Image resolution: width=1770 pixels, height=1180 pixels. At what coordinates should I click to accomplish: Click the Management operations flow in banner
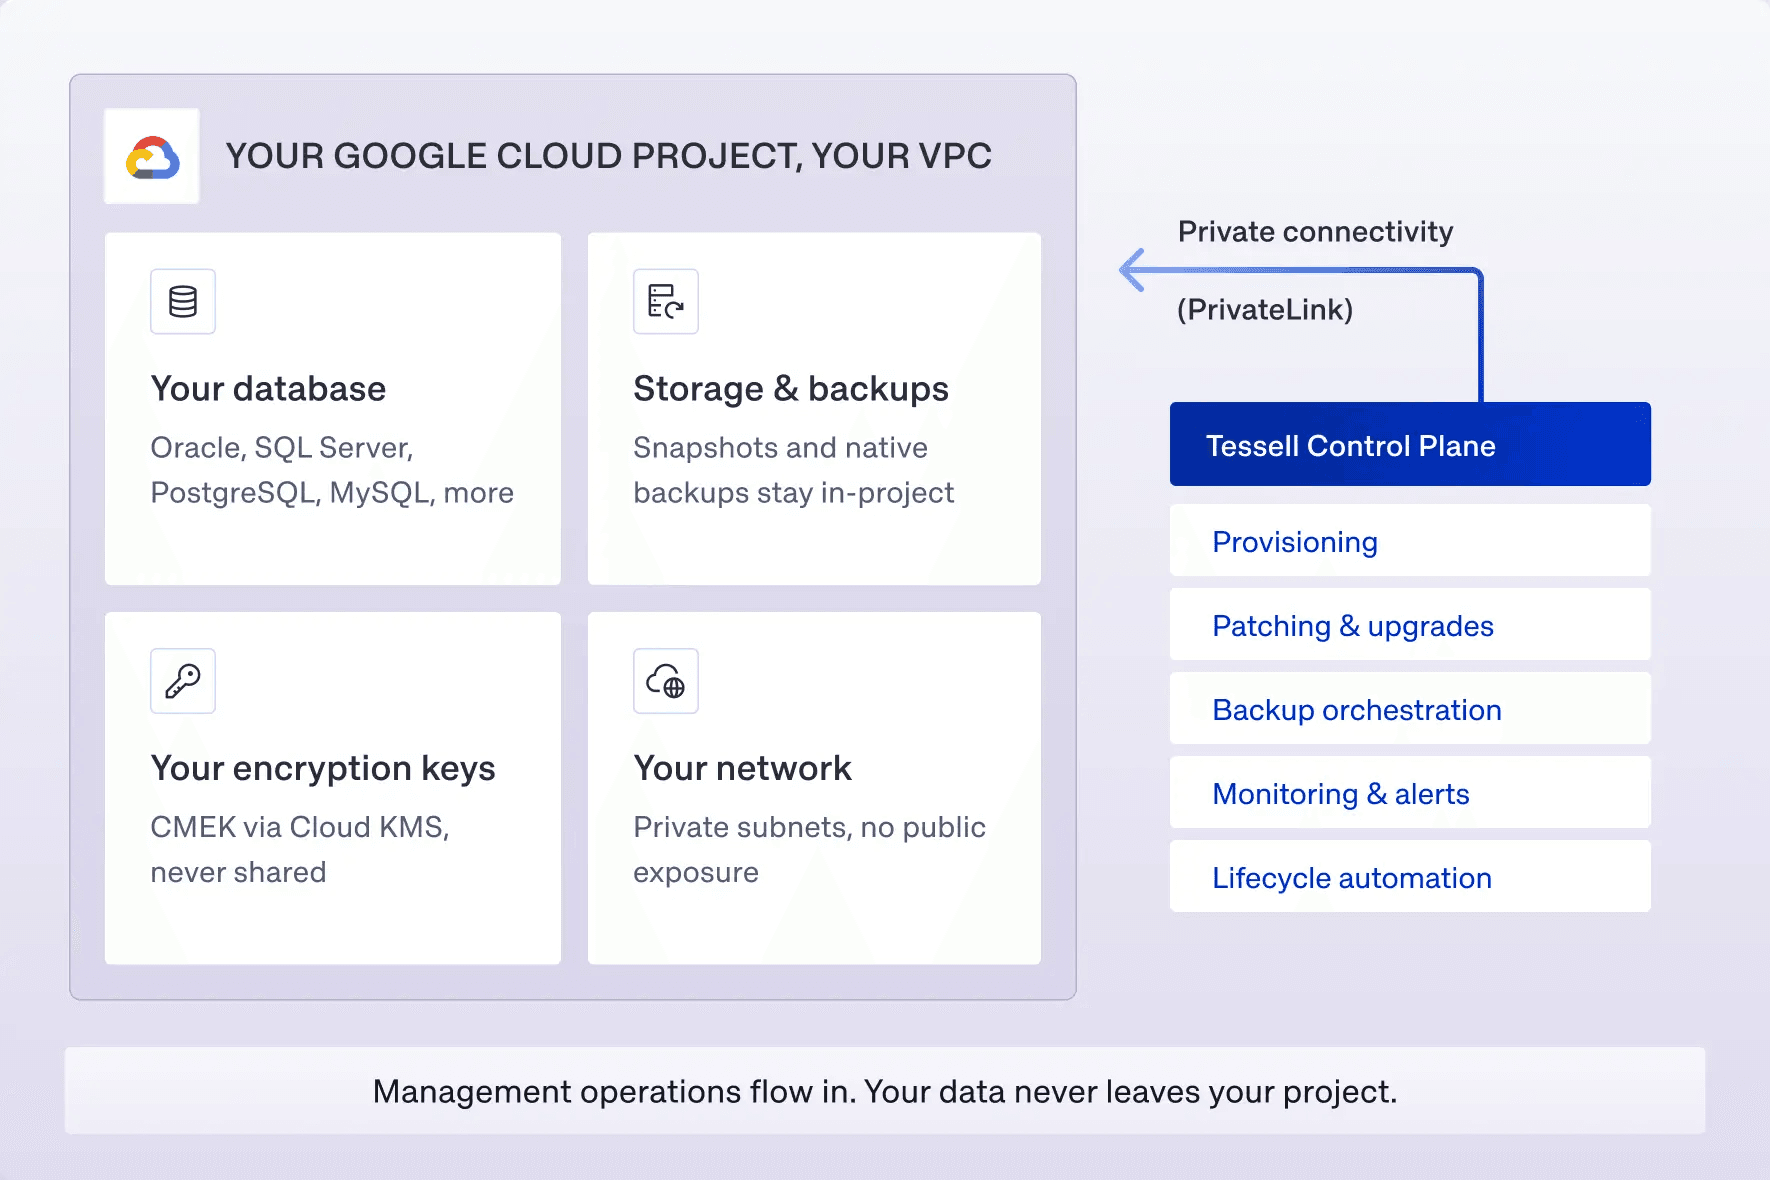[885, 1091]
